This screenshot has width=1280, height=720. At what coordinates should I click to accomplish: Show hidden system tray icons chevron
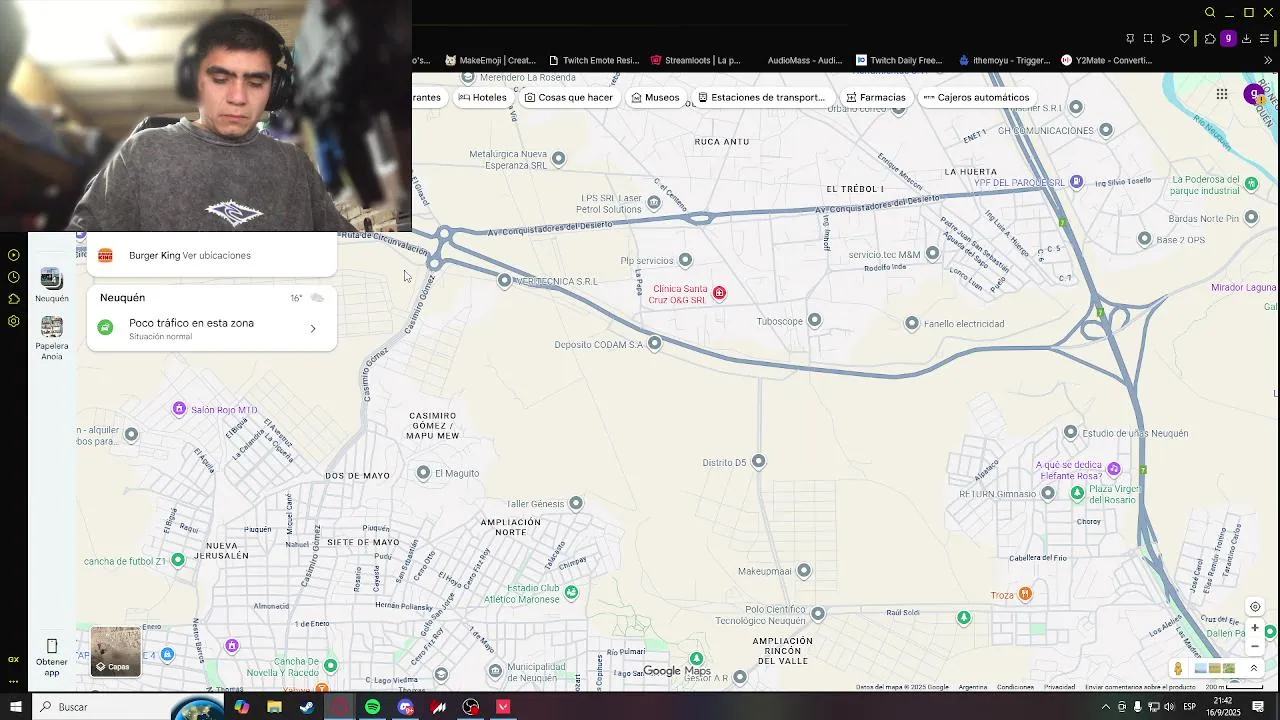coord(1105,707)
